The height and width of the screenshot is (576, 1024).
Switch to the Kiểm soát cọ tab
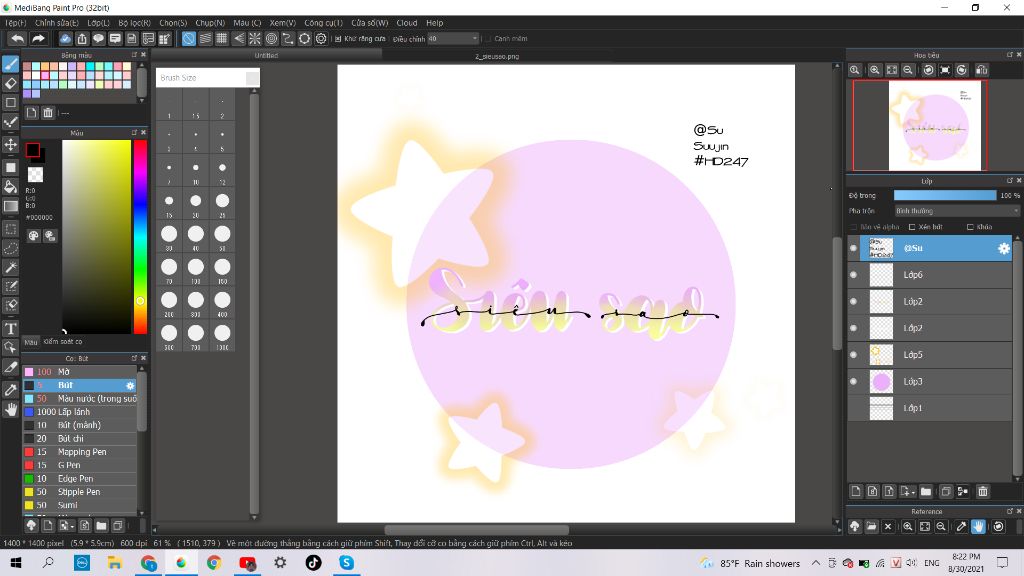click(63, 342)
